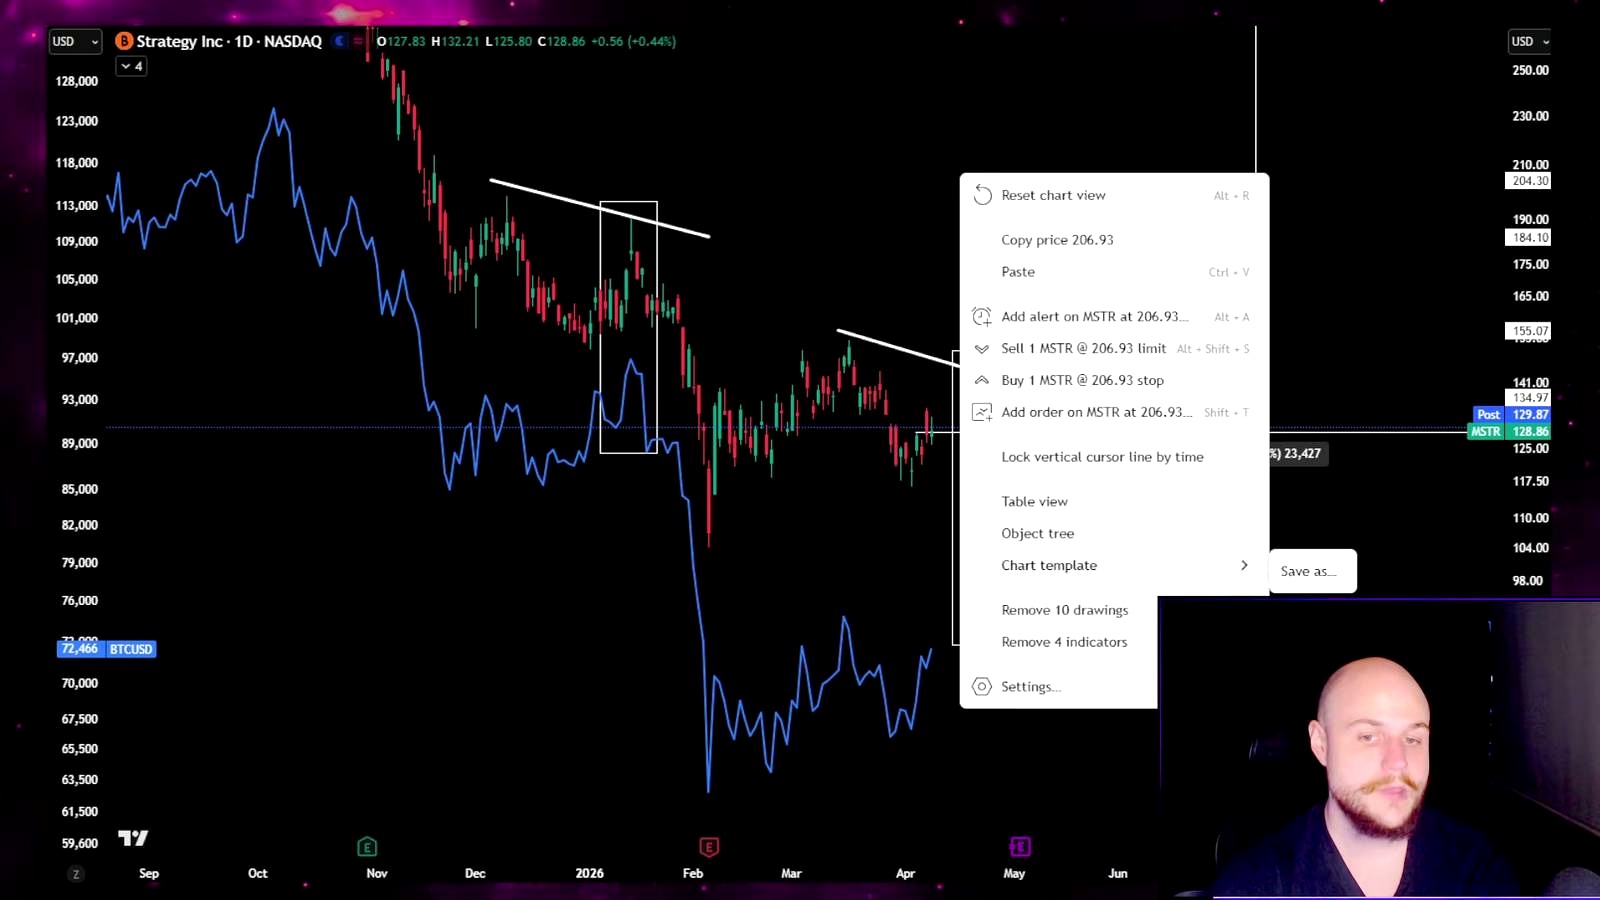The width and height of the screenshot is (1600, 900).
Task: Click the 128,000 label on left scale
Action: pos(77,82)
